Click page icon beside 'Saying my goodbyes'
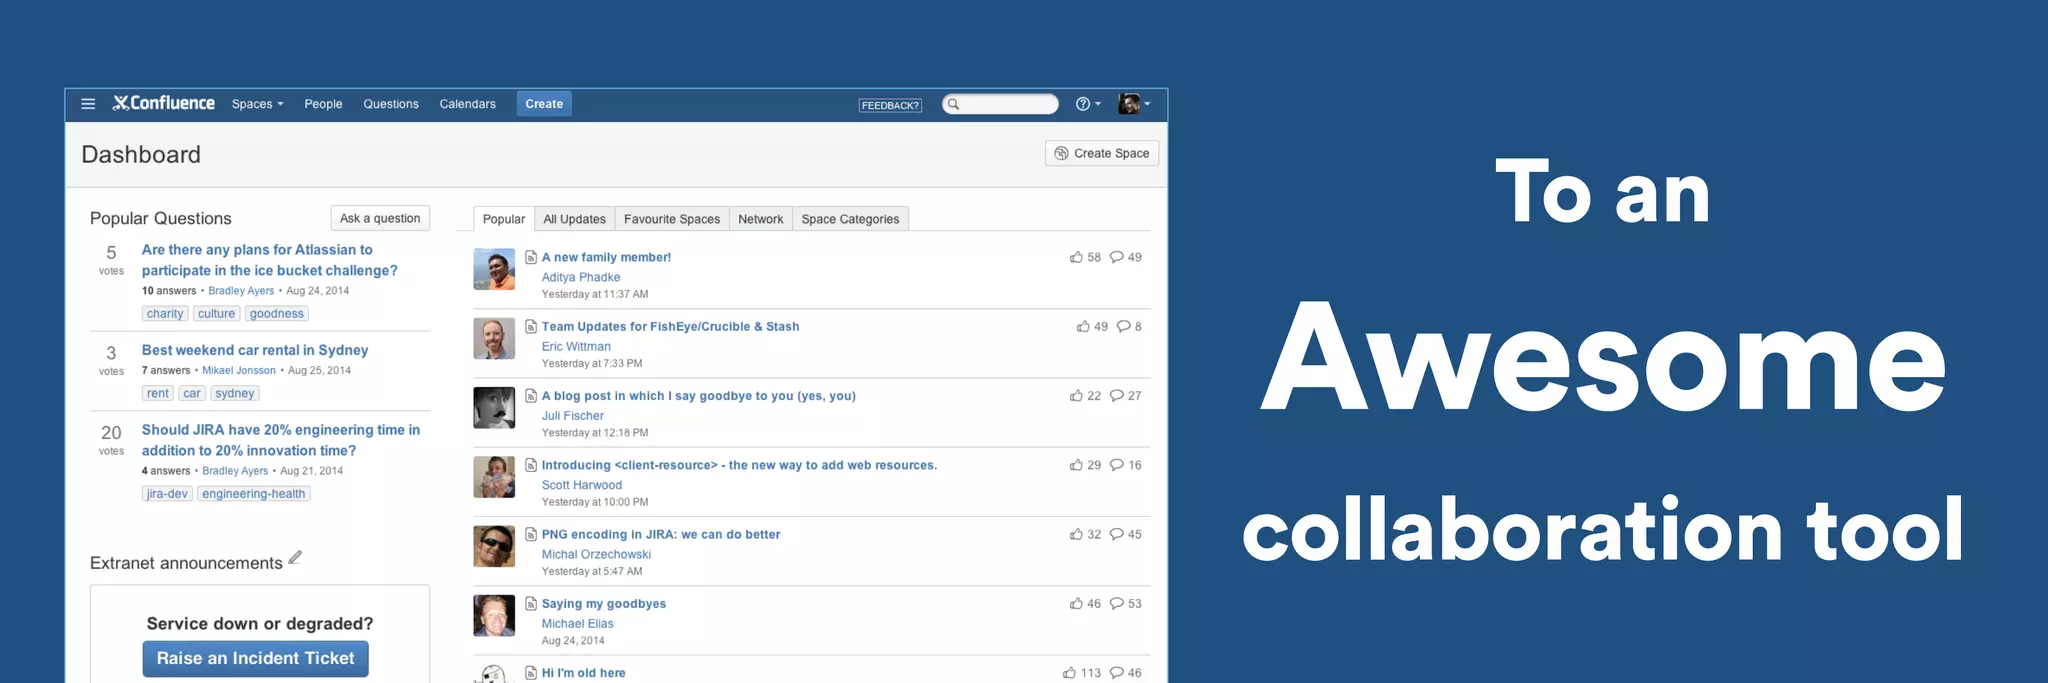 [531, 604]
